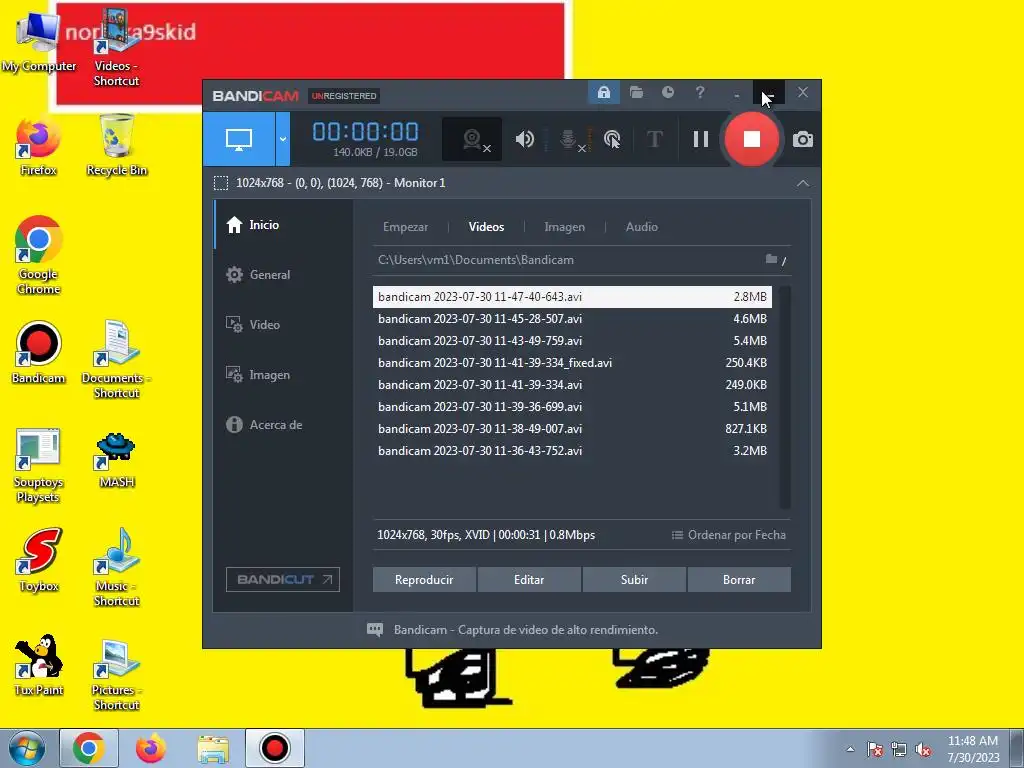Open help question mark icon
Viewport: 1024px width, 768px height.
click(700, 93)
